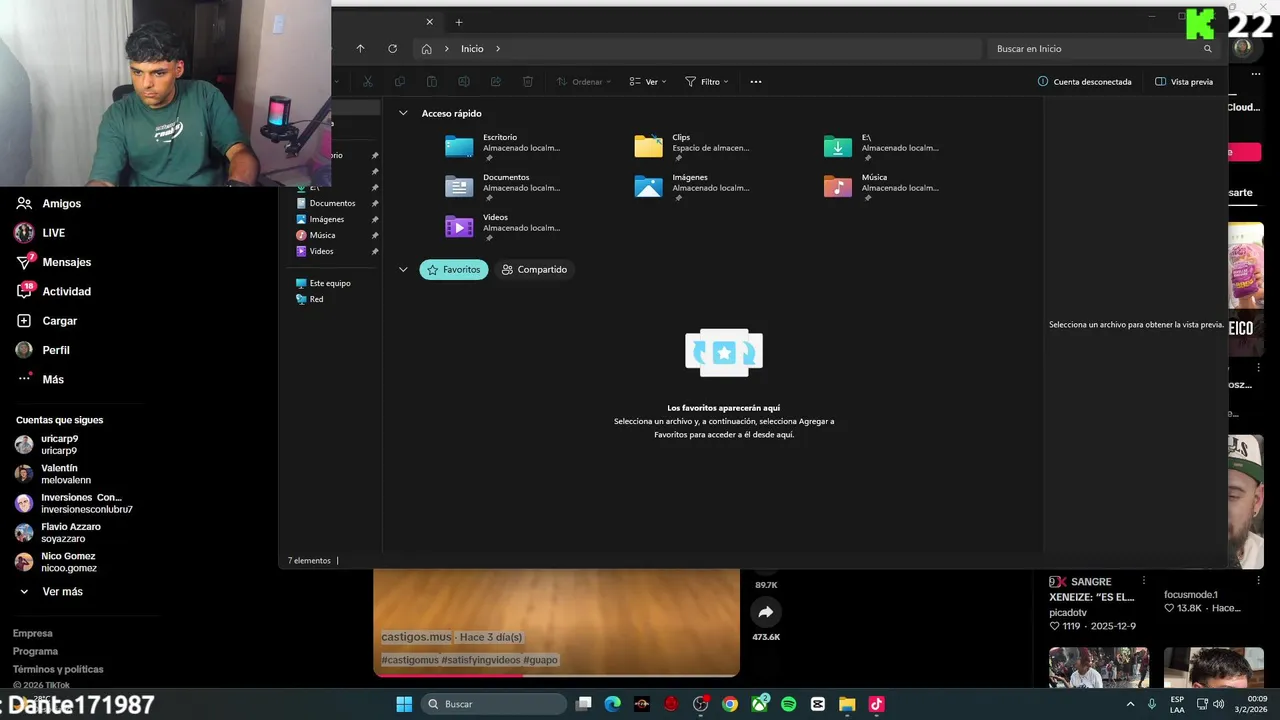Open the Música folder tile
Image resolution: width=1280 pixels, height=720 pixels.
[x=881, y=187]
